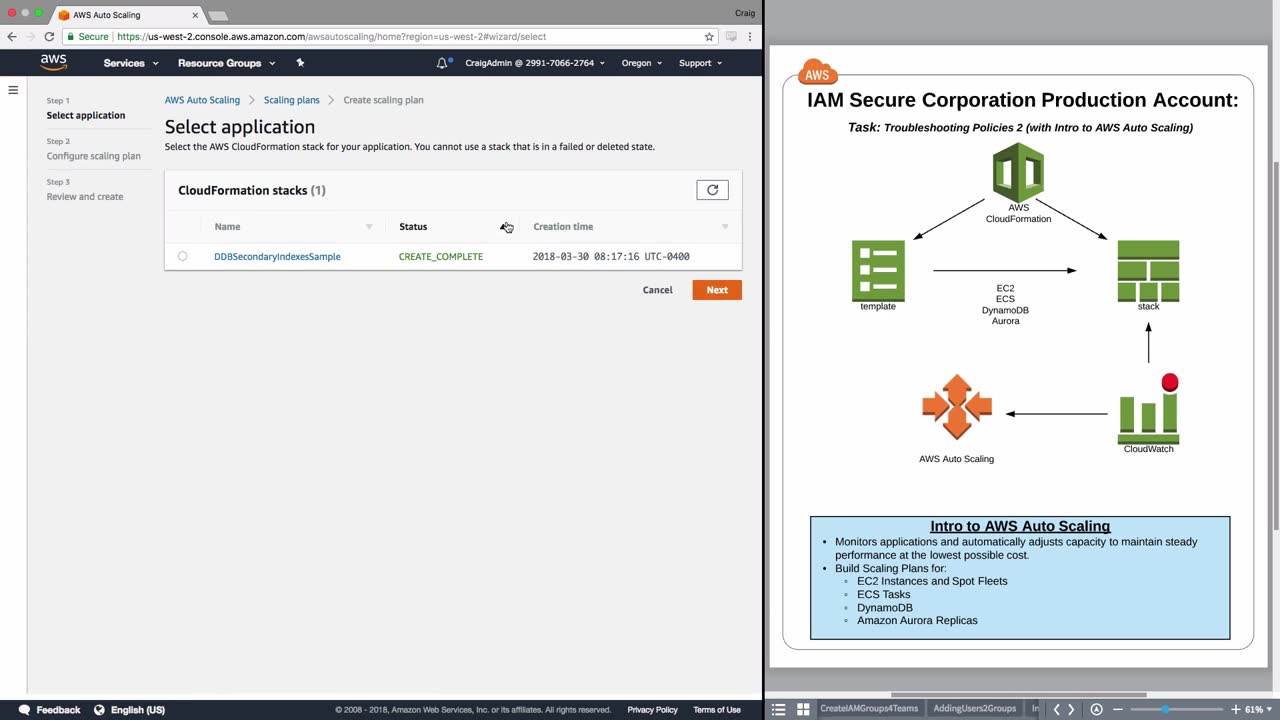Adjust the viewer zoom slider
This screenshot has height=720, width=1280.
[x=1165, y=709]
